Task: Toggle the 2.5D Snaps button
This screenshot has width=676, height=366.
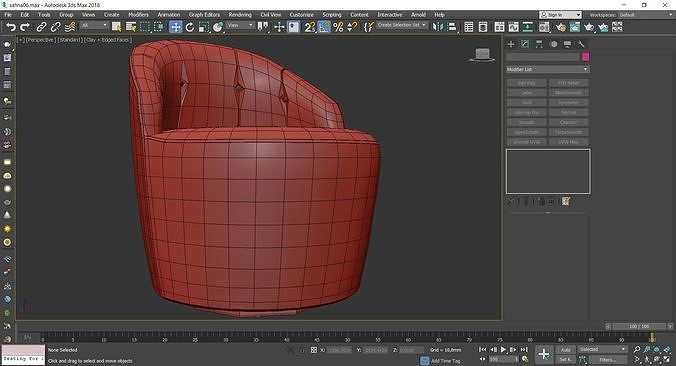Action: 309,27
